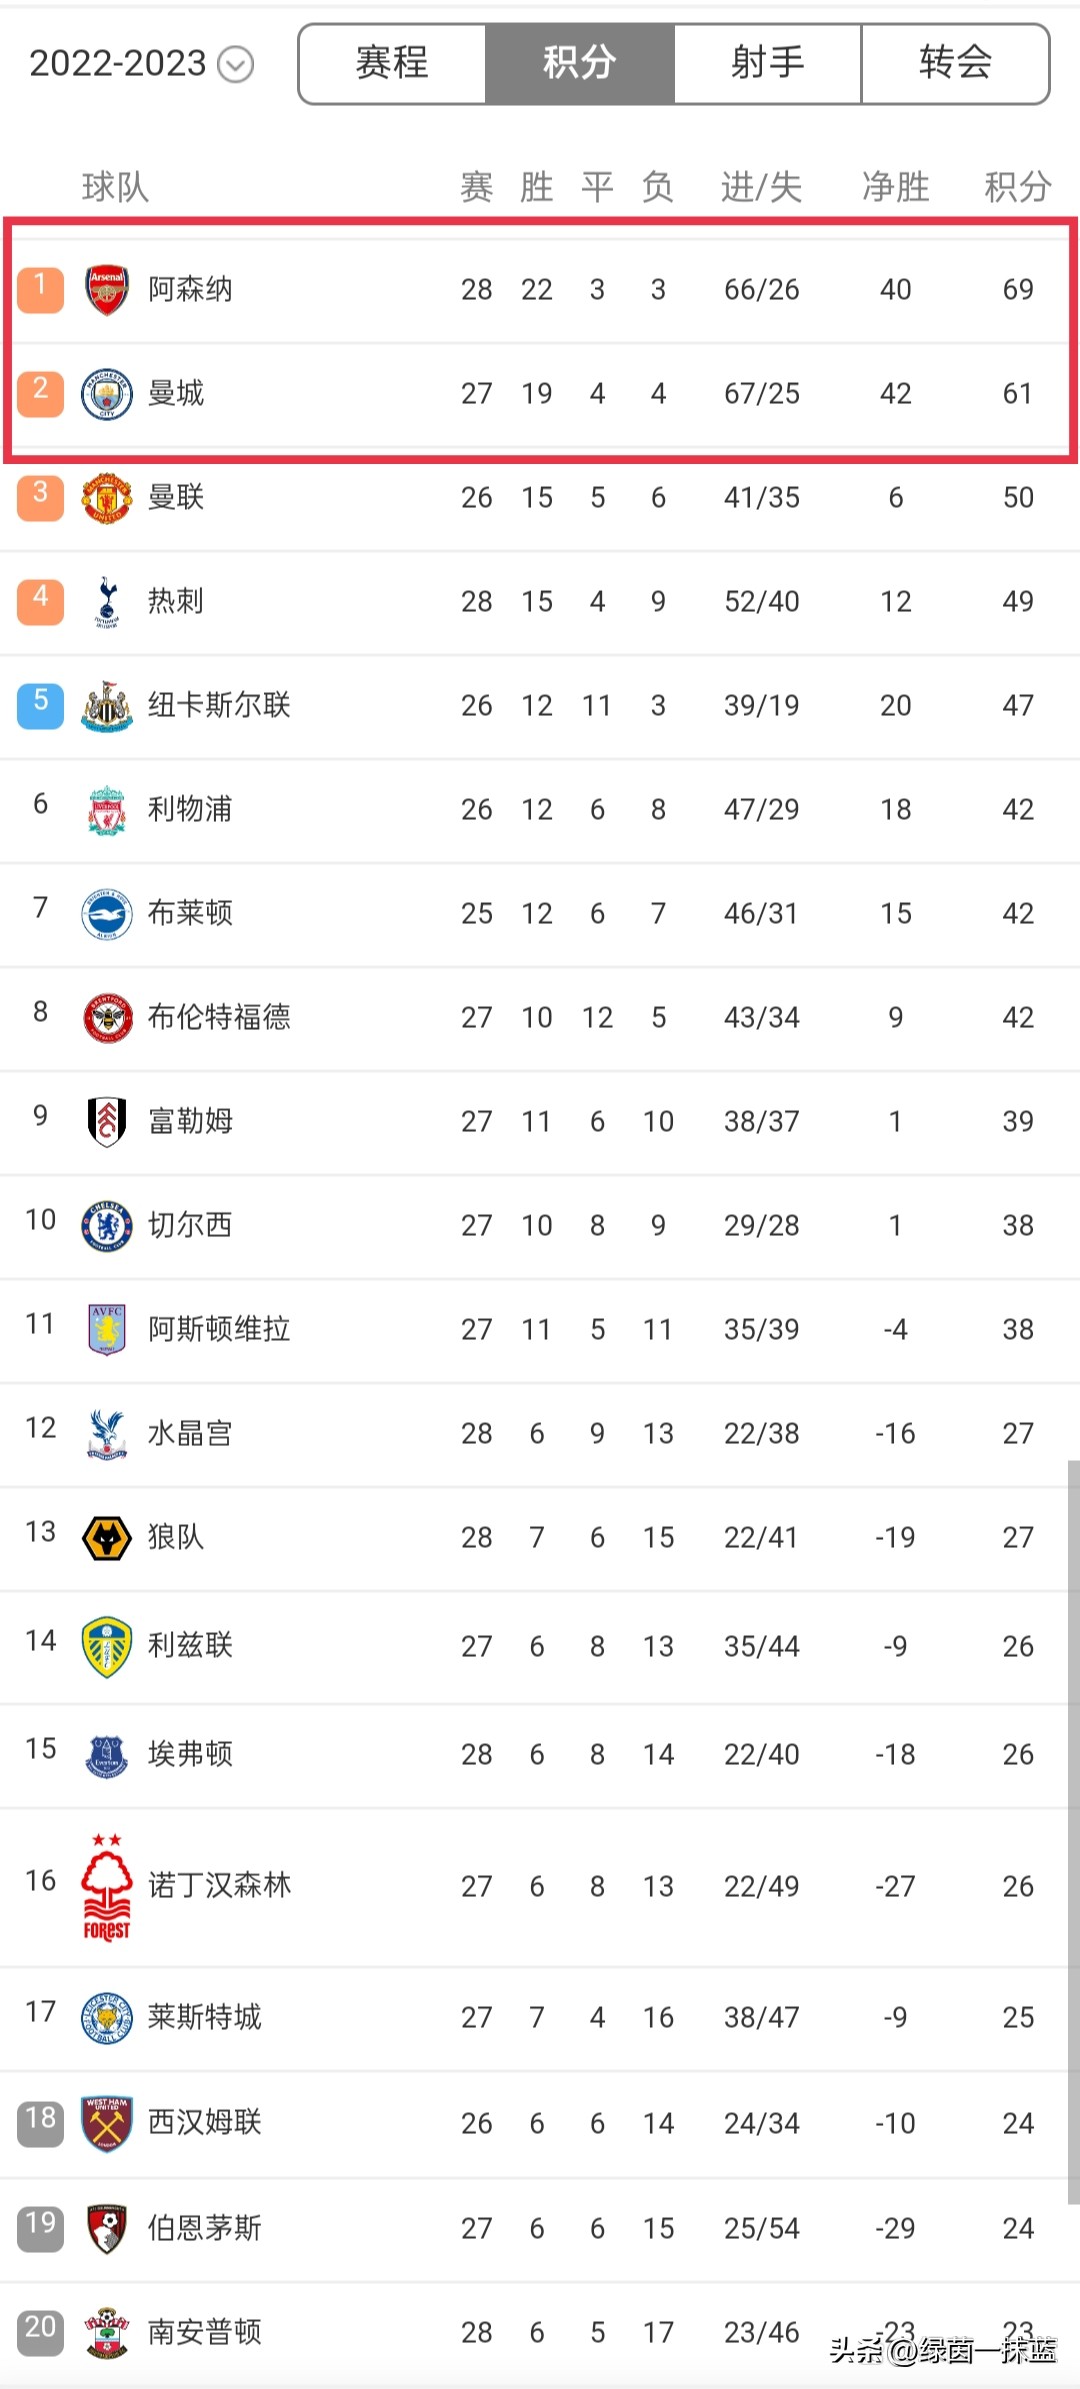Click the Manchester City club crest
This screenshot has height=2389, width=1080.
click(106, 394)
